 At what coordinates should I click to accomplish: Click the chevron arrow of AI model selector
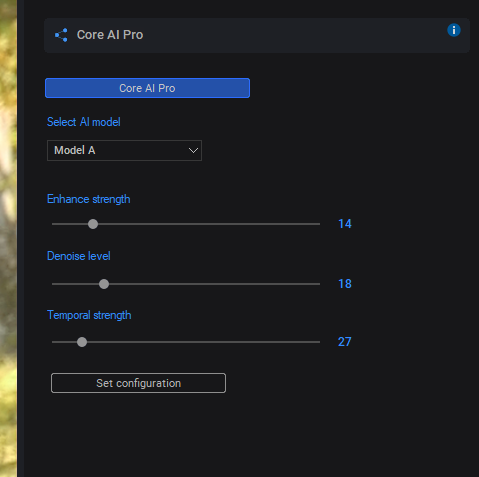[193, 151]
